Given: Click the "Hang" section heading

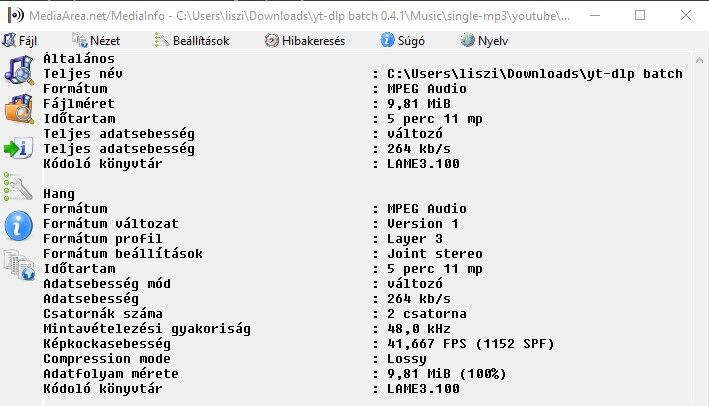Looking at the screenshot, I should 59,193.
